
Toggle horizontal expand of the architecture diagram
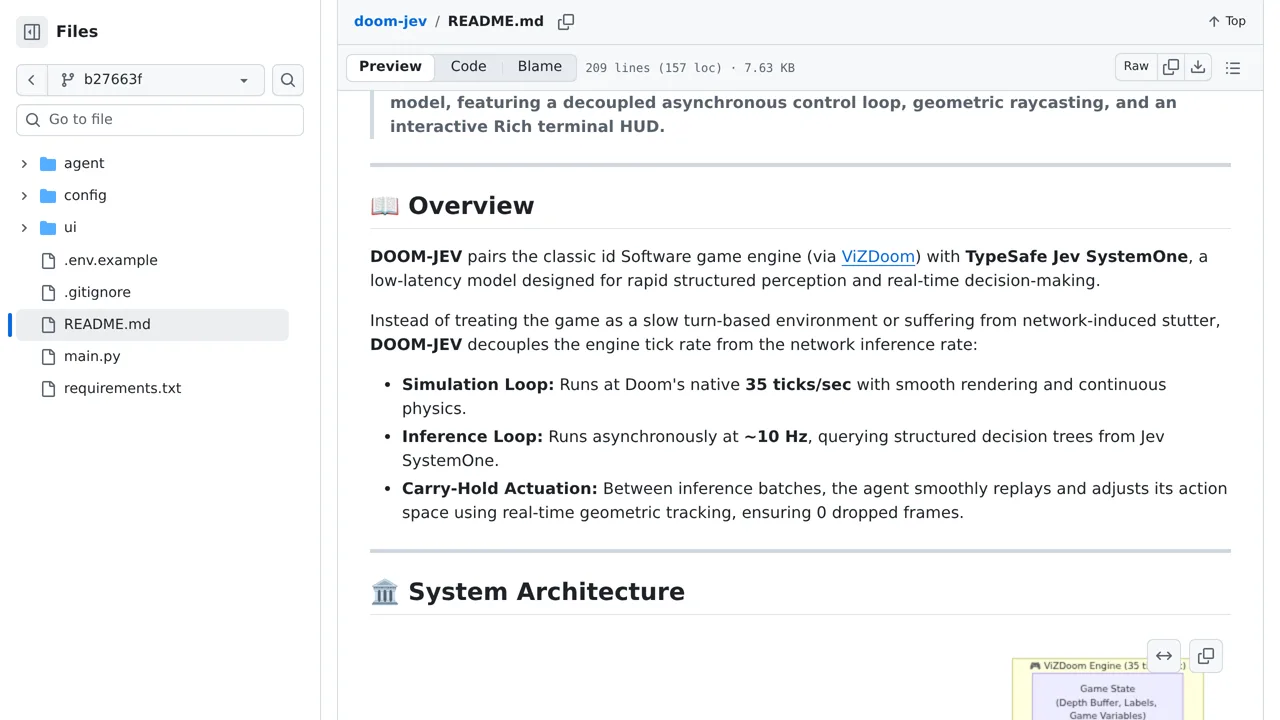pyautogui.click(x=1164, y=656)
